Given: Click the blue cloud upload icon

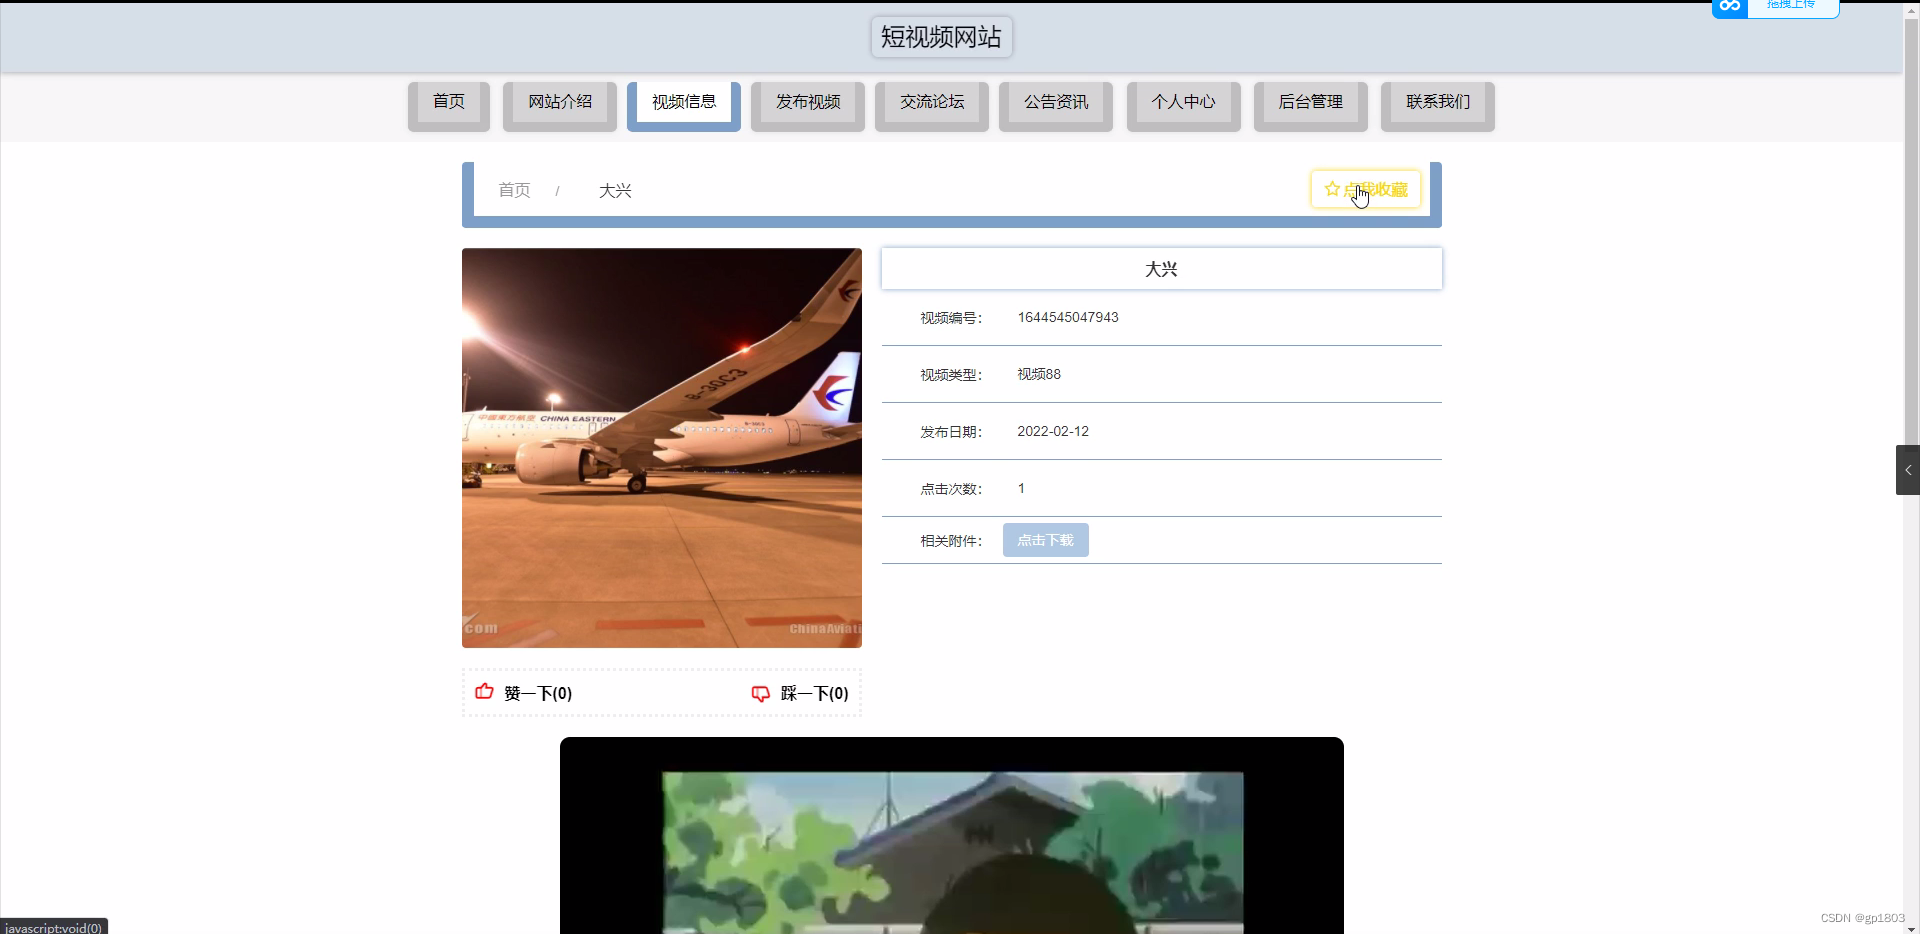Looking at the screenshot, I should click(x=1730, y=7).
